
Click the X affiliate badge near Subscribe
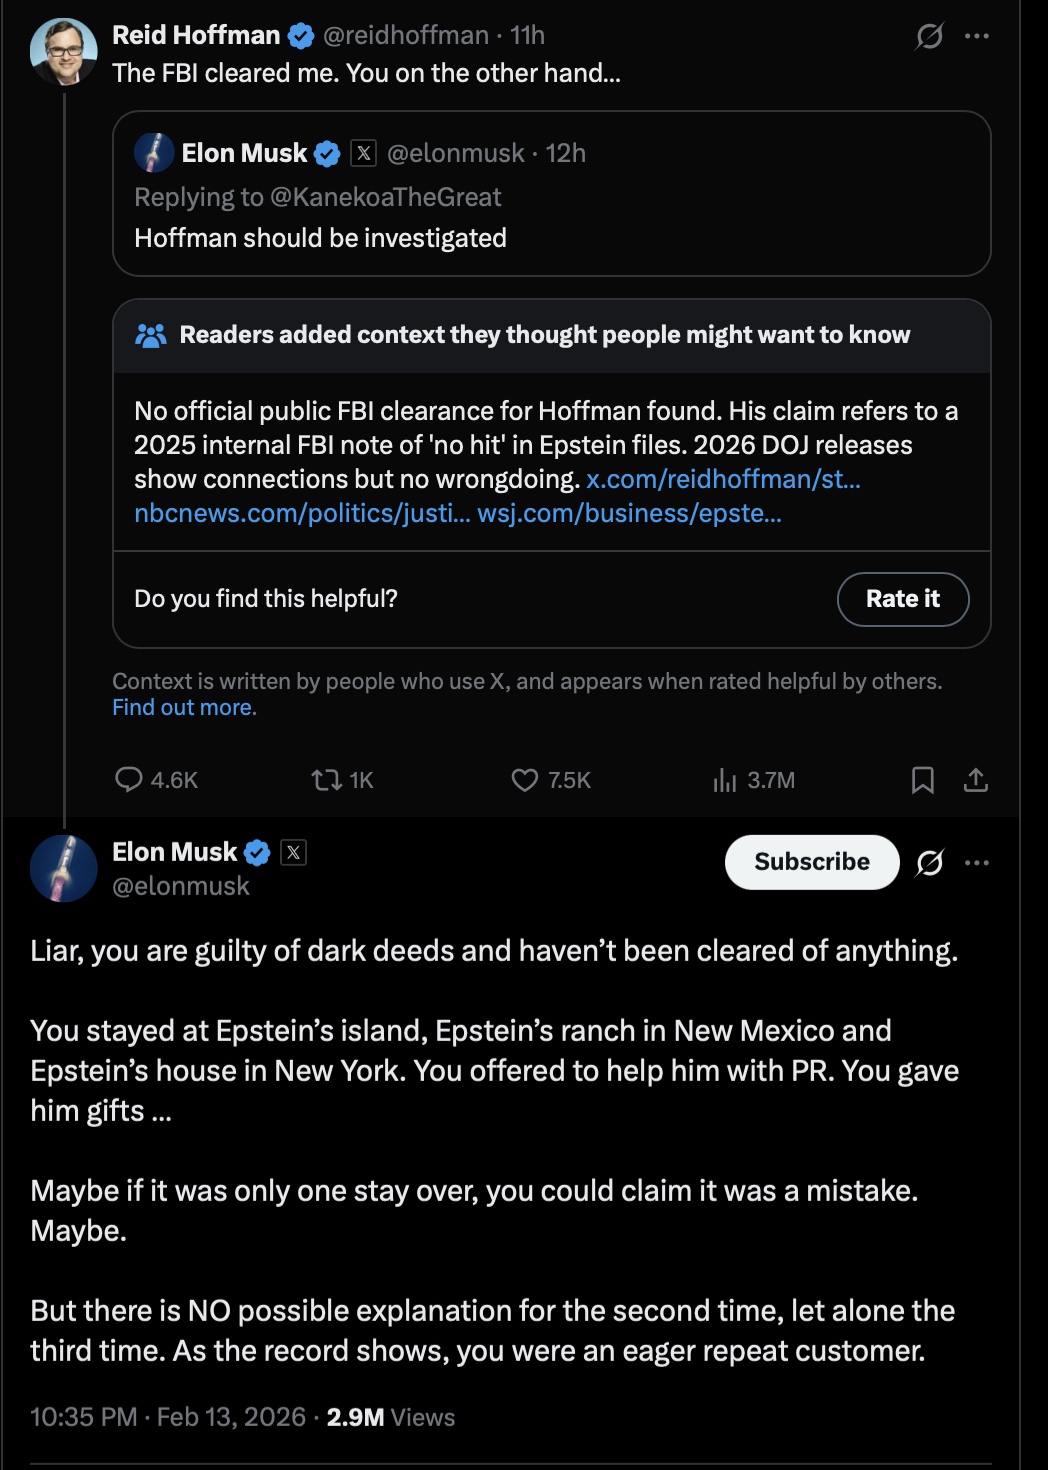click(293, 852)
